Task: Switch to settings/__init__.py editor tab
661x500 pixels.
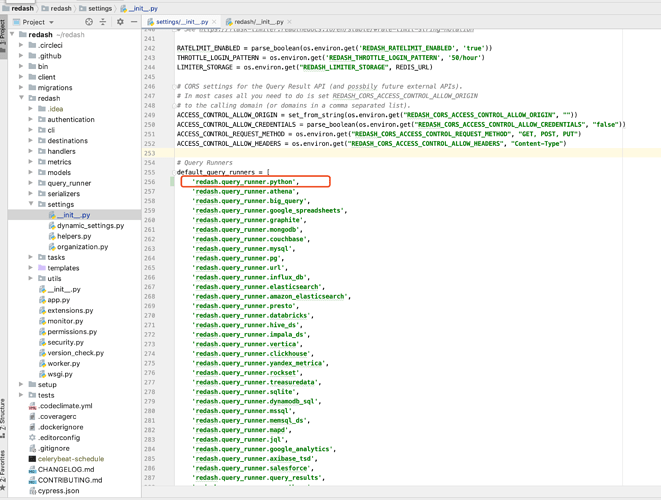Action: [182, 22]
